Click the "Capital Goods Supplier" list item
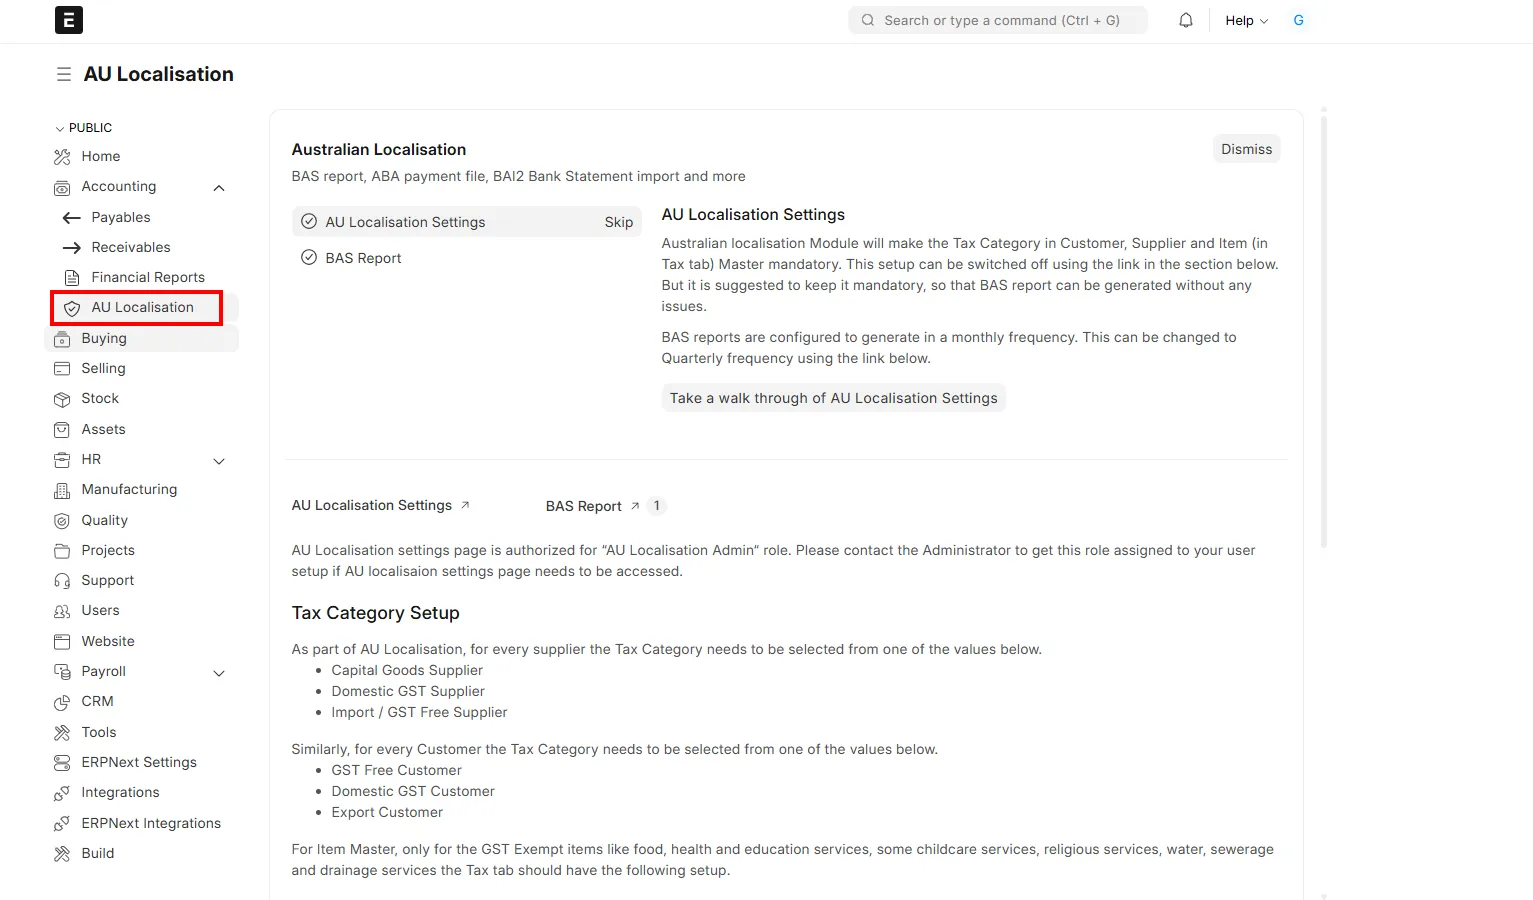The height and width of the screenshot is (900, 1533). point(407,670)
